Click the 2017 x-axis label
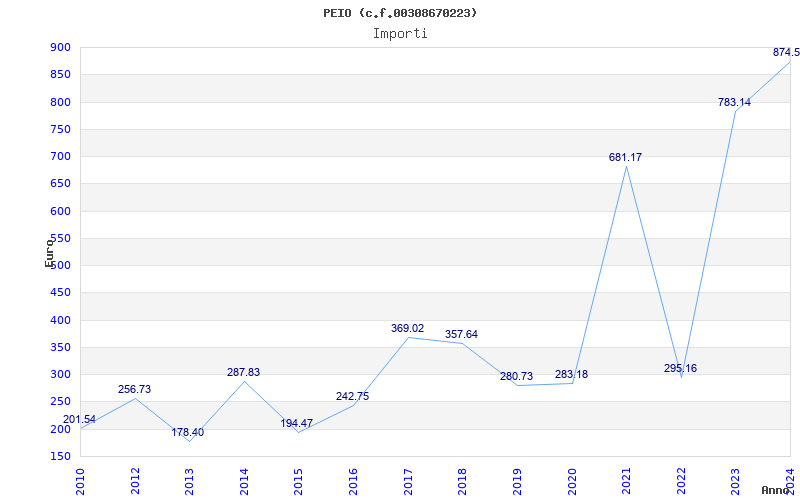Viewport: 800px width, 500px height. (408, 482)
